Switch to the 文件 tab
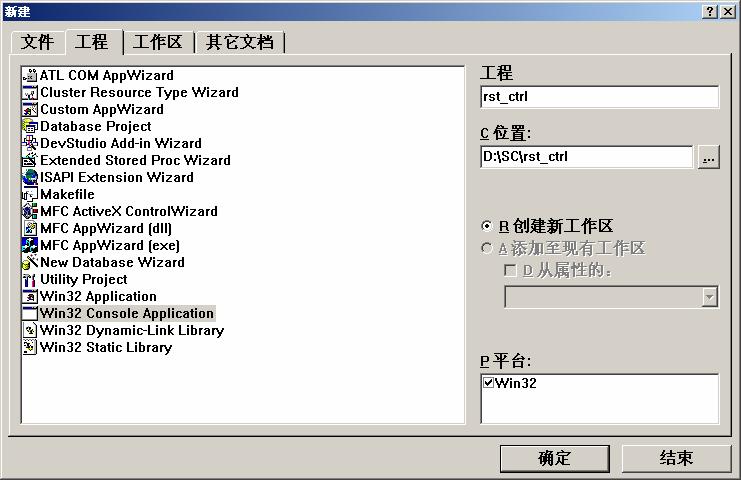This screenshot has width=741, height=480. (37, 42)
